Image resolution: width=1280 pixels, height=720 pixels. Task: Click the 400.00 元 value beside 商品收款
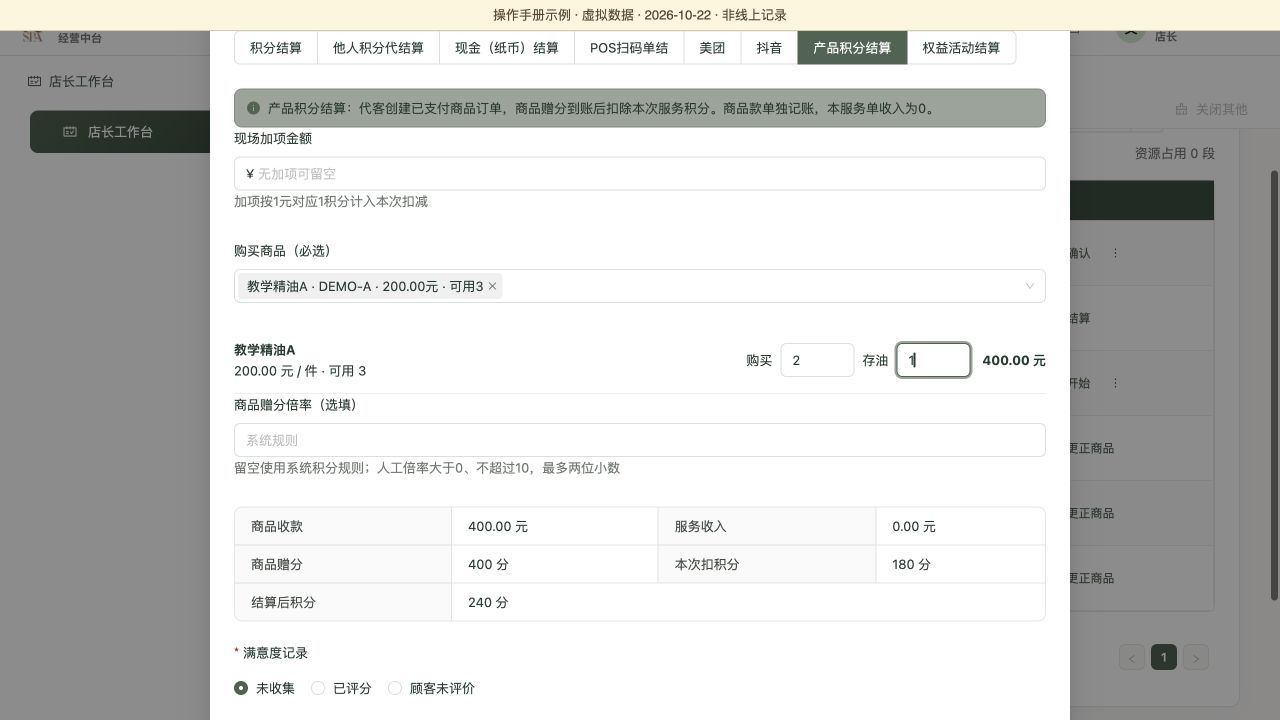(498, 526)
